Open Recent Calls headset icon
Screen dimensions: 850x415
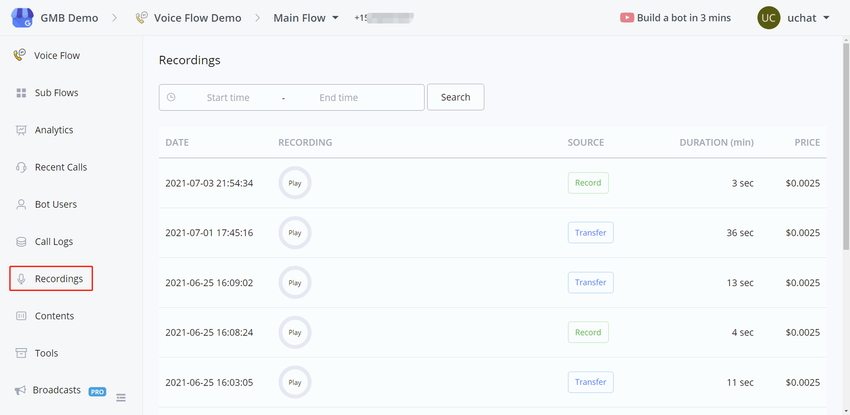pyautogui.click(x=21, y=167)
